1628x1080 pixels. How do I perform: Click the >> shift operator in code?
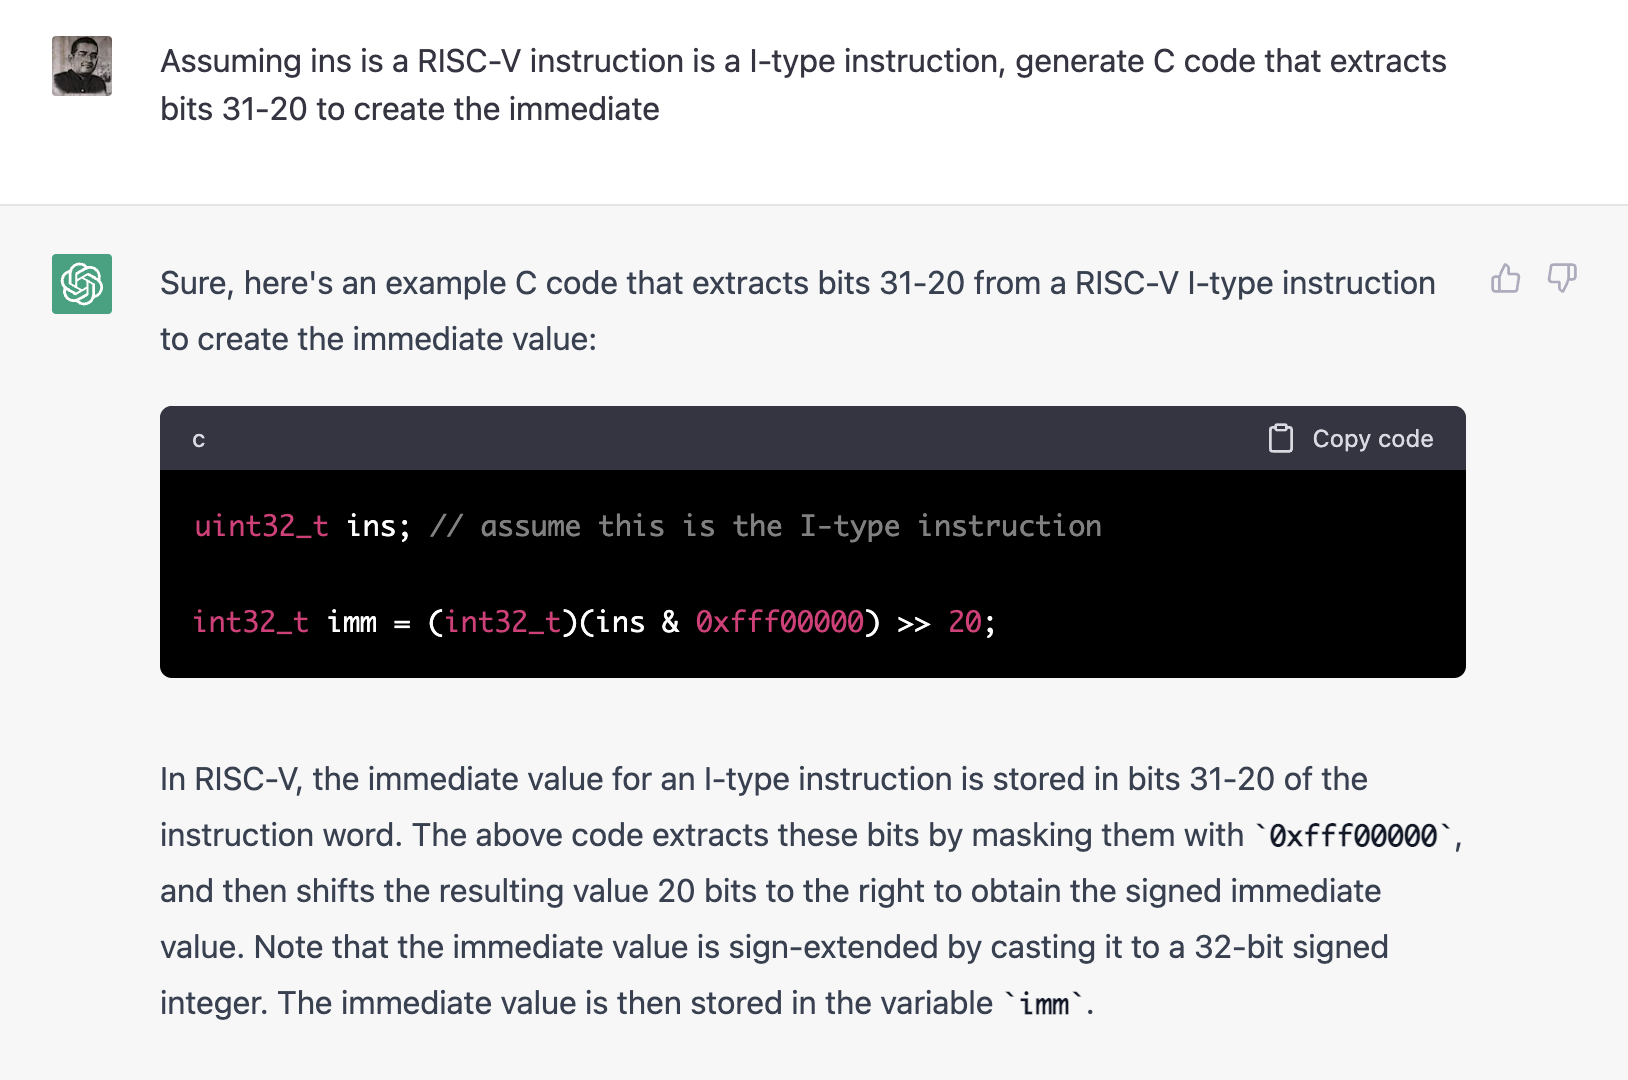pyautogui.click(x=913, y=623)
